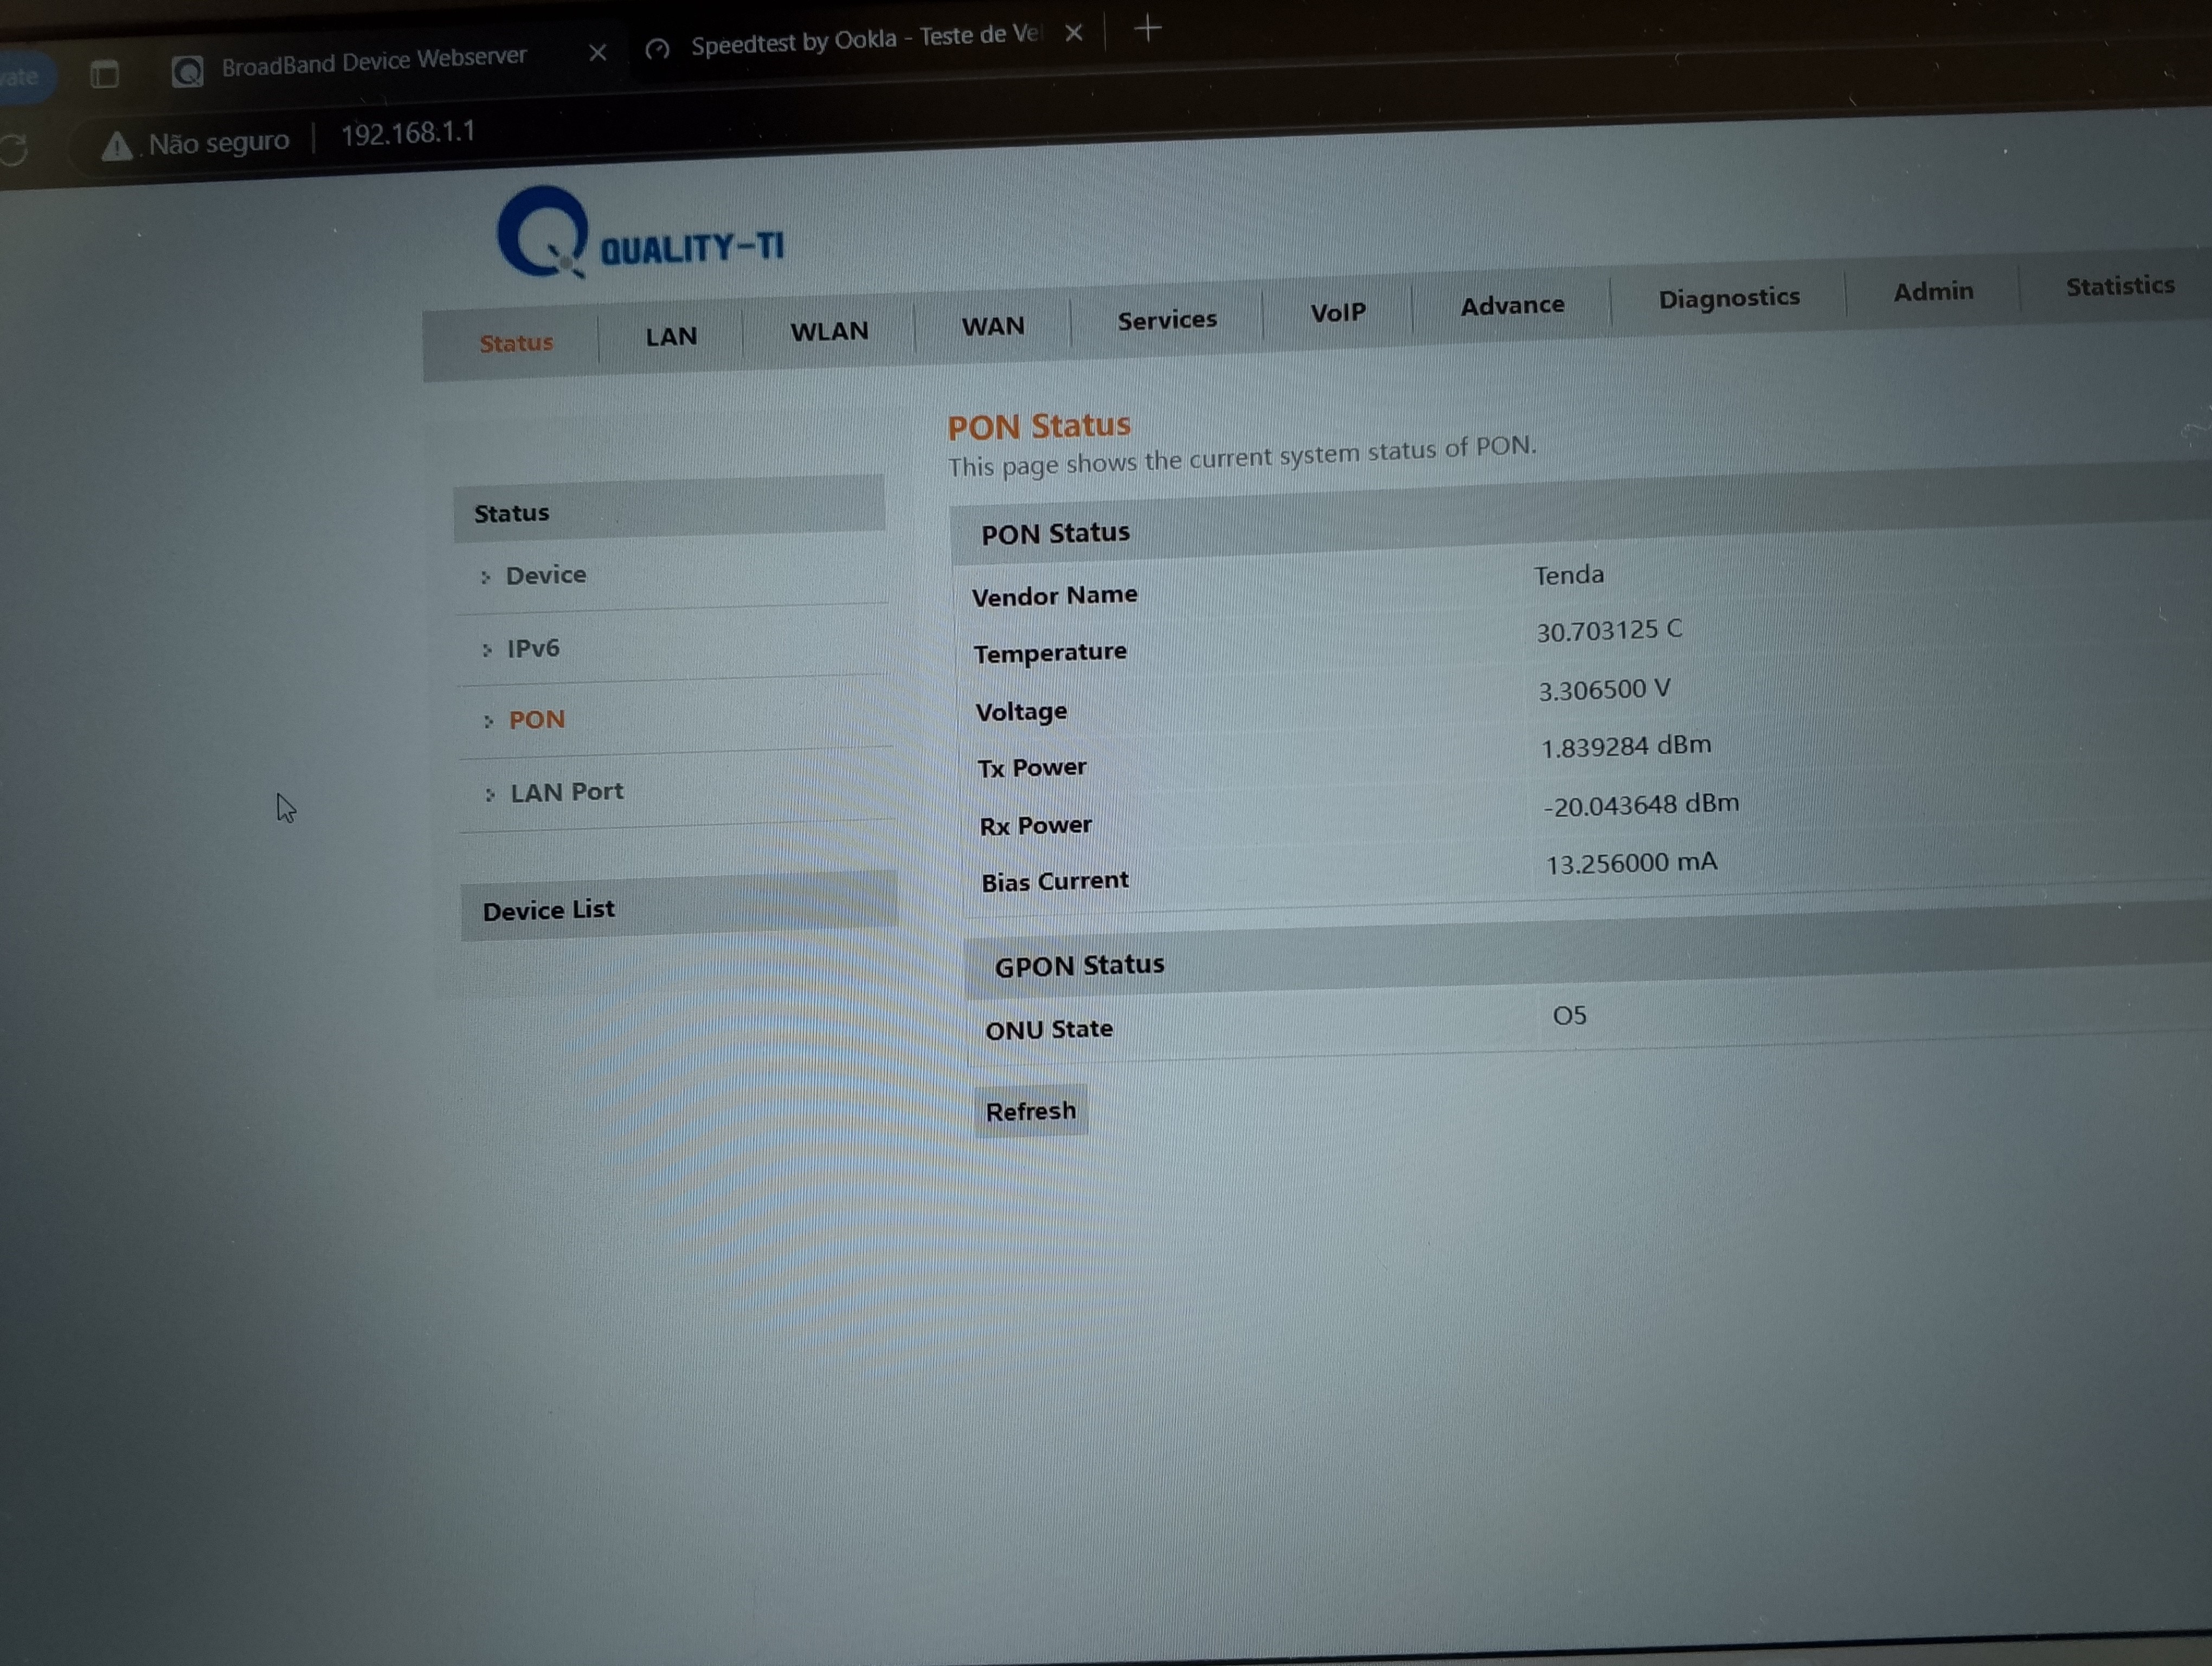Viewport: 2212px width, 1666px height.
Task: Click the browser reload icon
Action: (x=14, y=150)
